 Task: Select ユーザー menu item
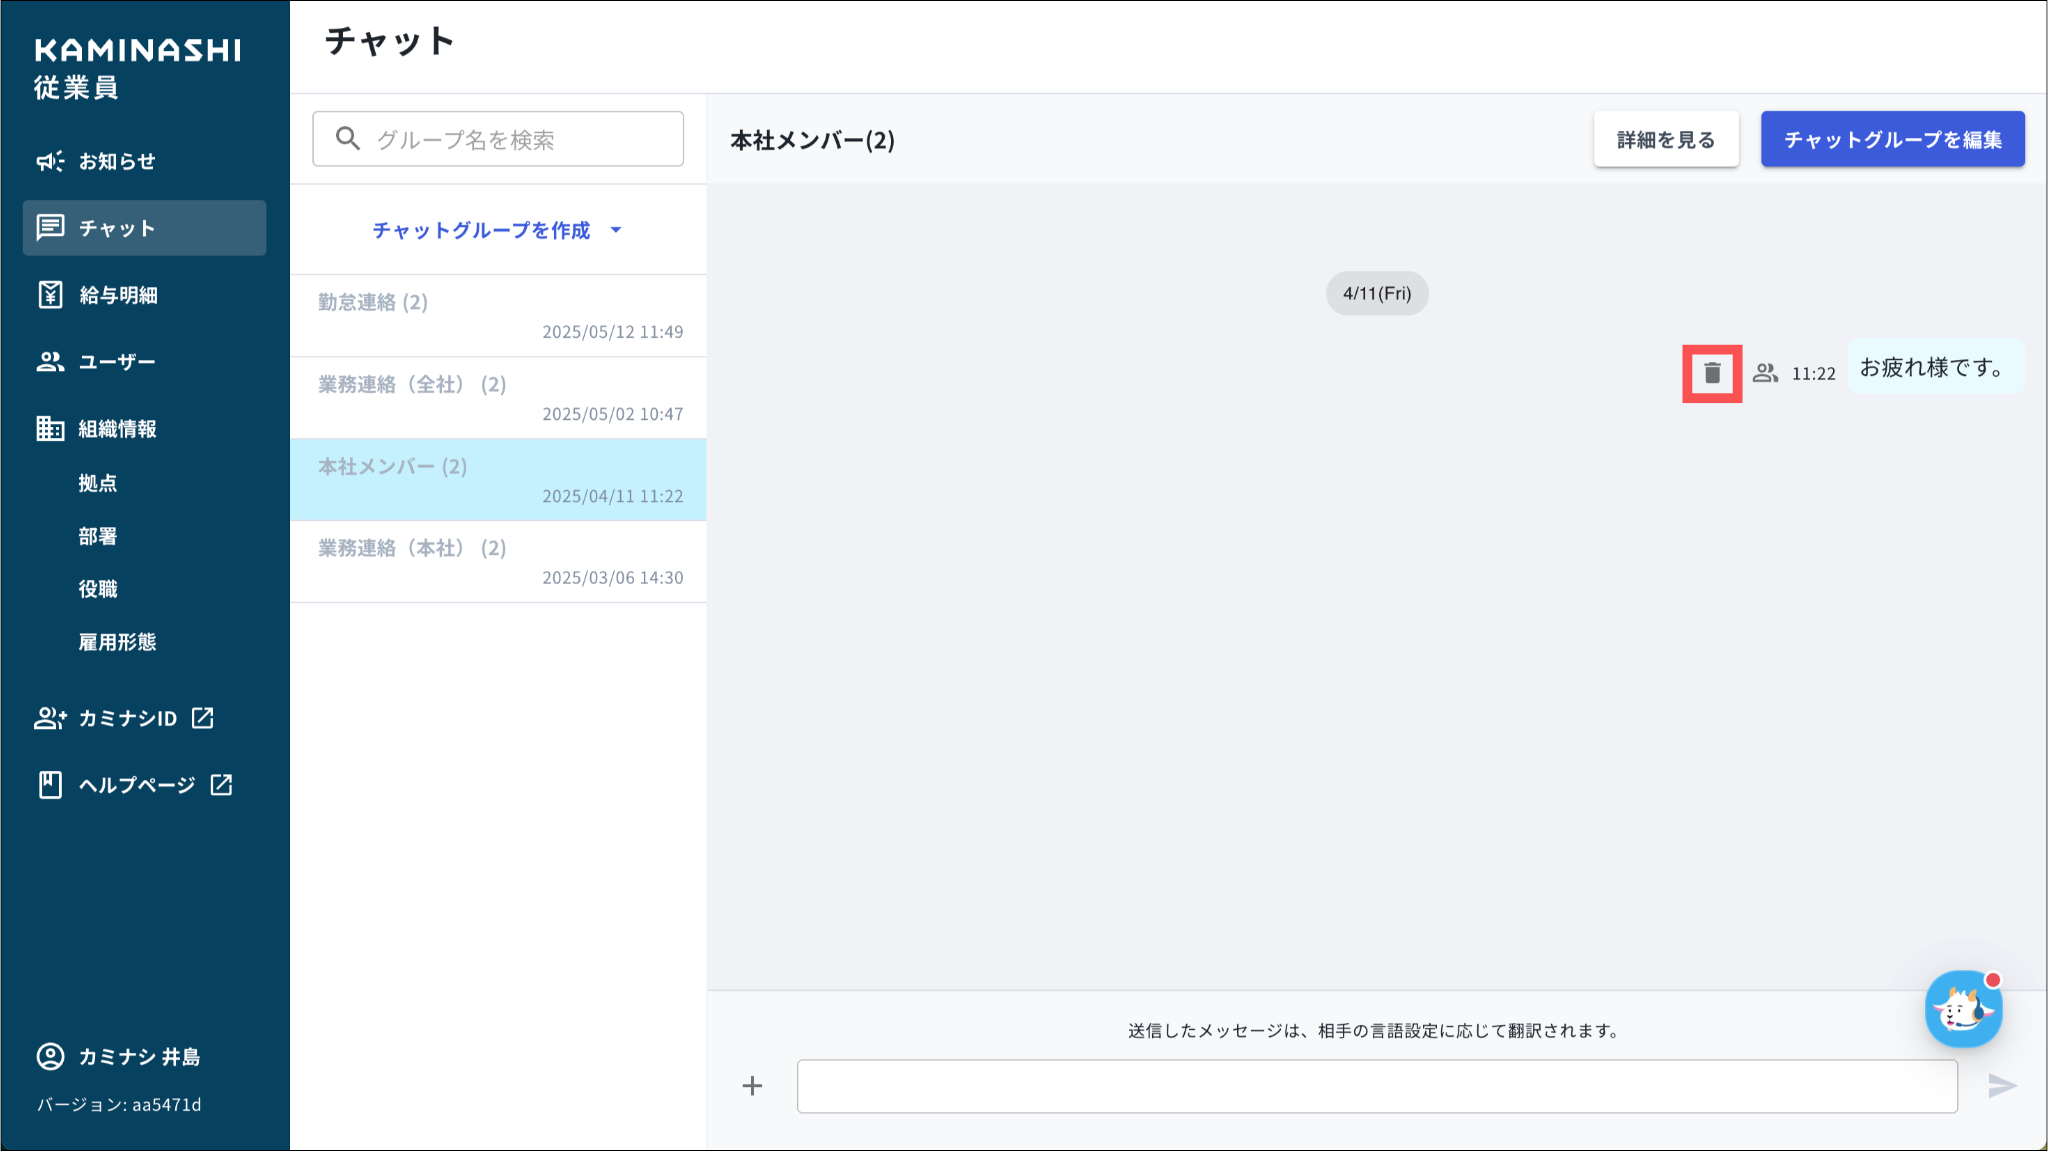117,362
